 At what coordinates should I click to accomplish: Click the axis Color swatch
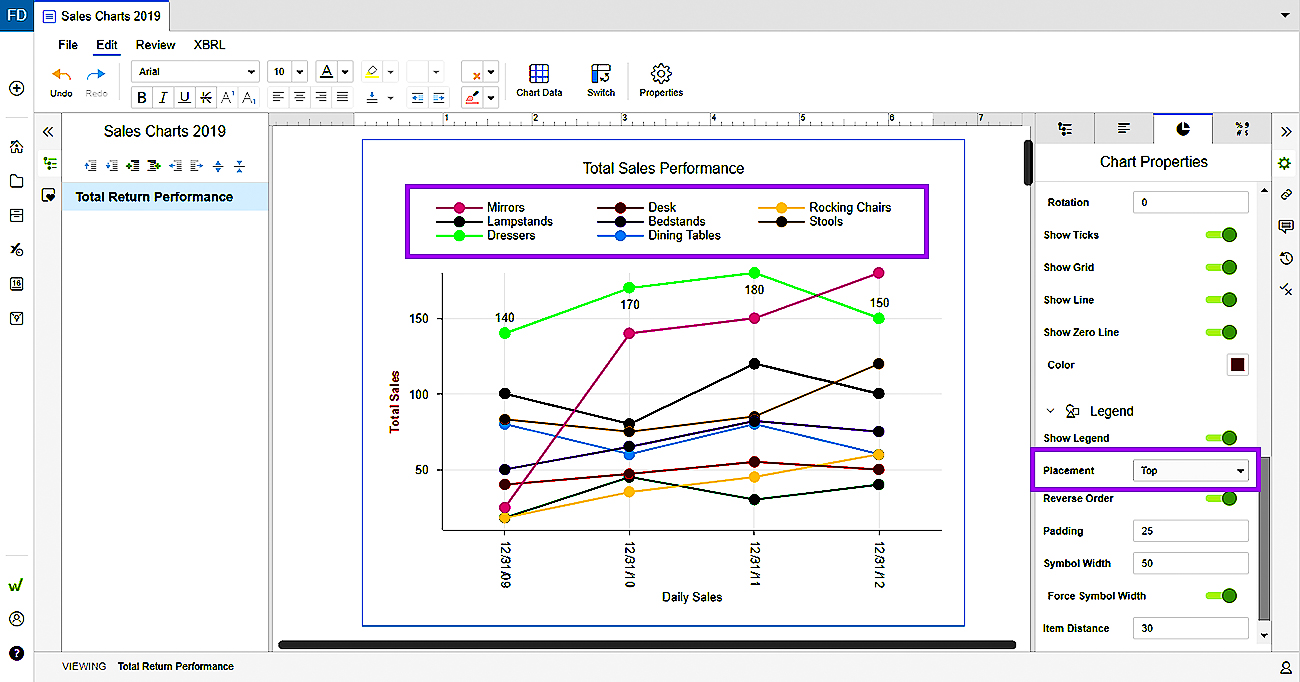point(1237,365)
